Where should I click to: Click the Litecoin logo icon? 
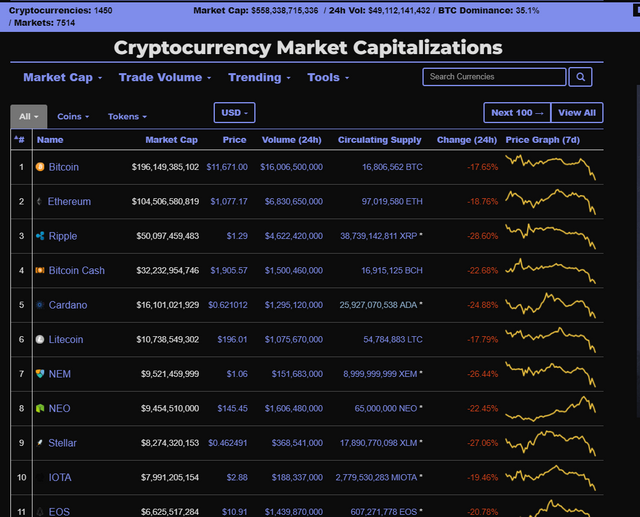40,339
